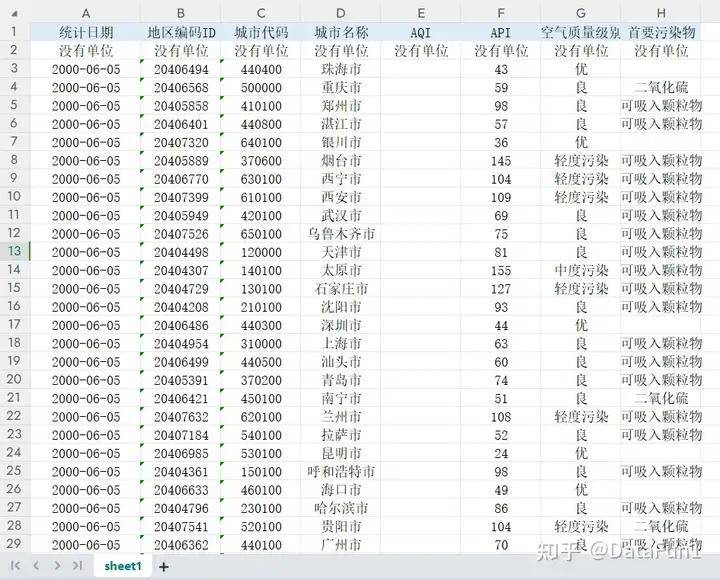Select city code cell 500000

[261, 87]
